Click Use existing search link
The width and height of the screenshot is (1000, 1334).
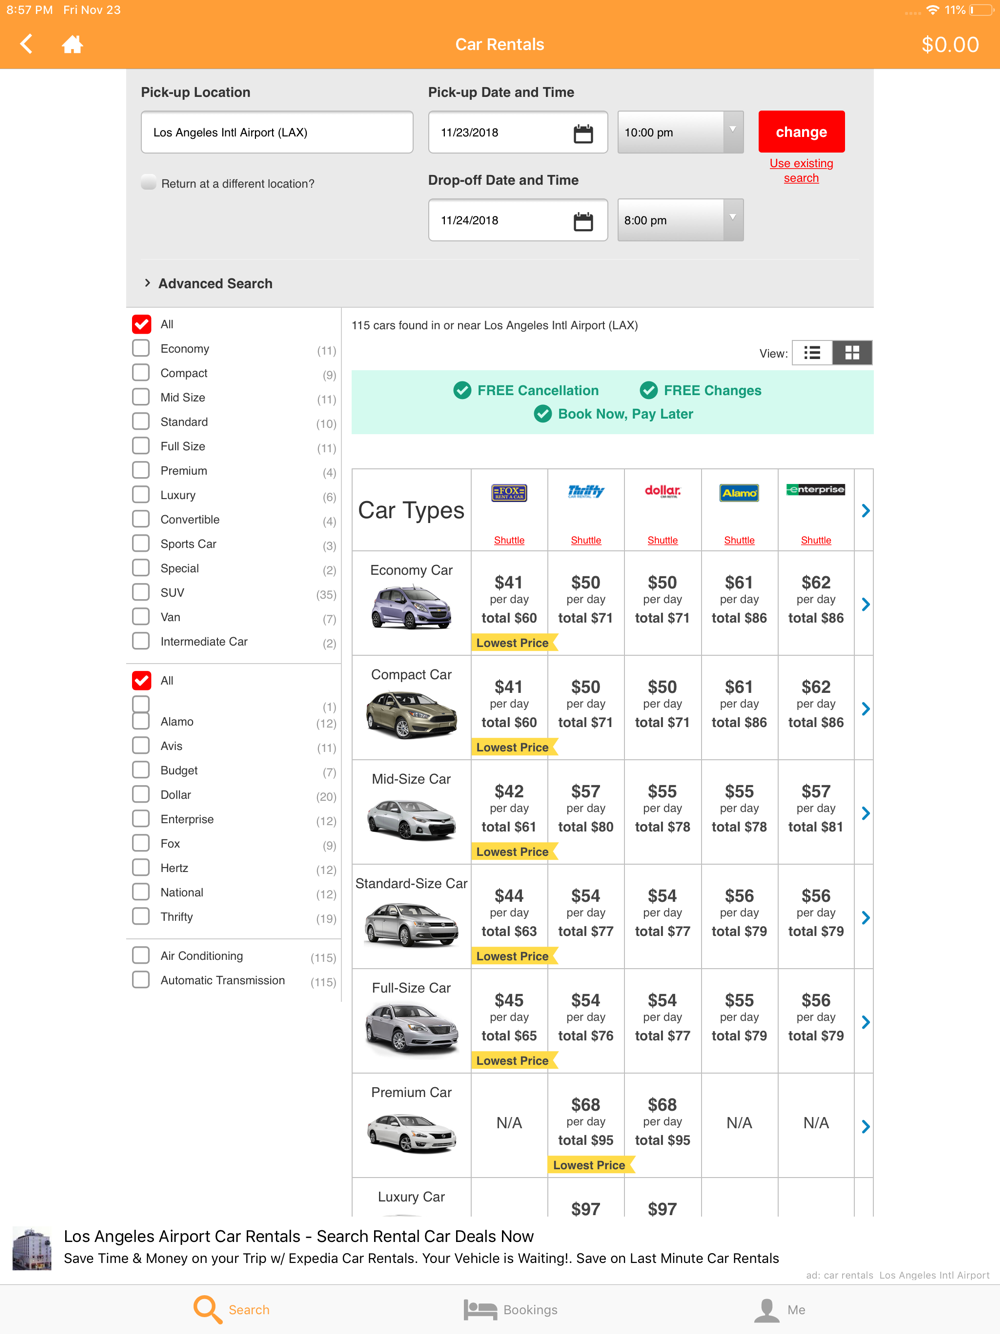pyautogui.click(x=801, y=171)
